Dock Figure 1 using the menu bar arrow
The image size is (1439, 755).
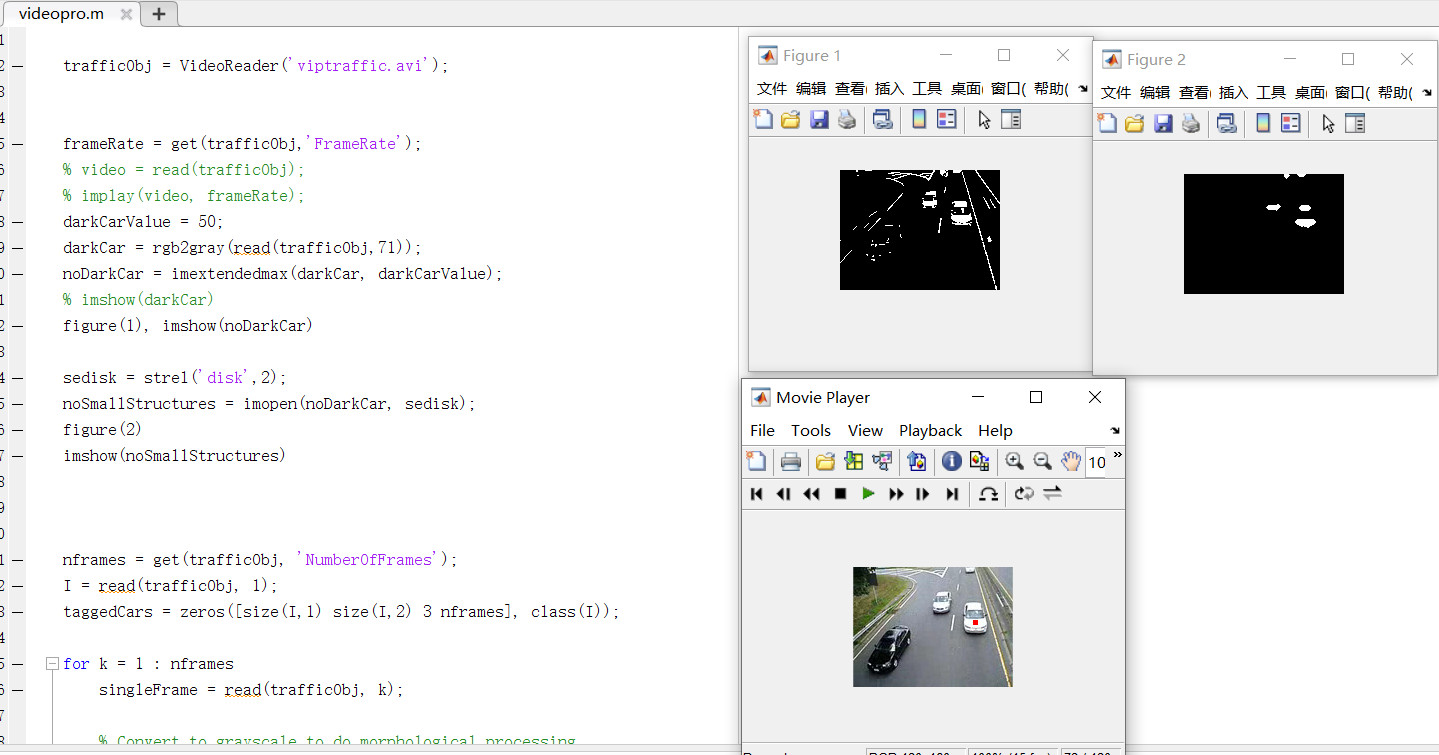(x=1083, y=89)
